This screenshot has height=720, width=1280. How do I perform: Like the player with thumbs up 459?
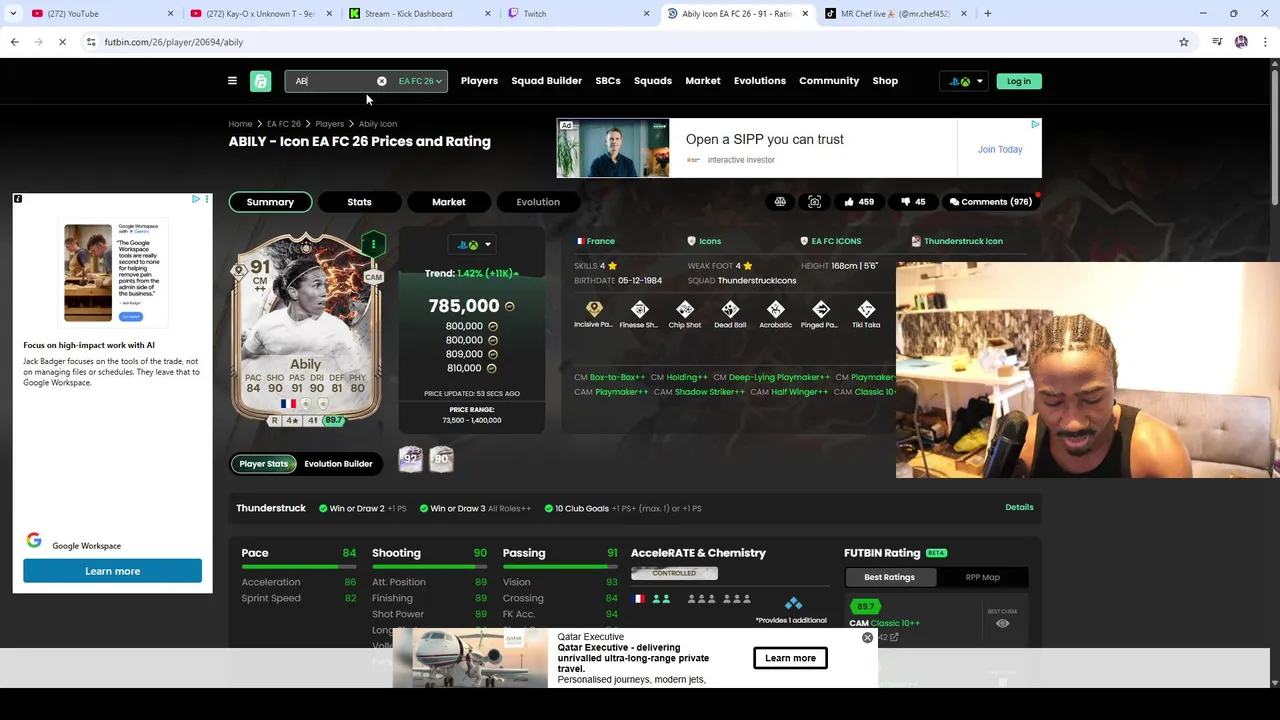(858, 202)
